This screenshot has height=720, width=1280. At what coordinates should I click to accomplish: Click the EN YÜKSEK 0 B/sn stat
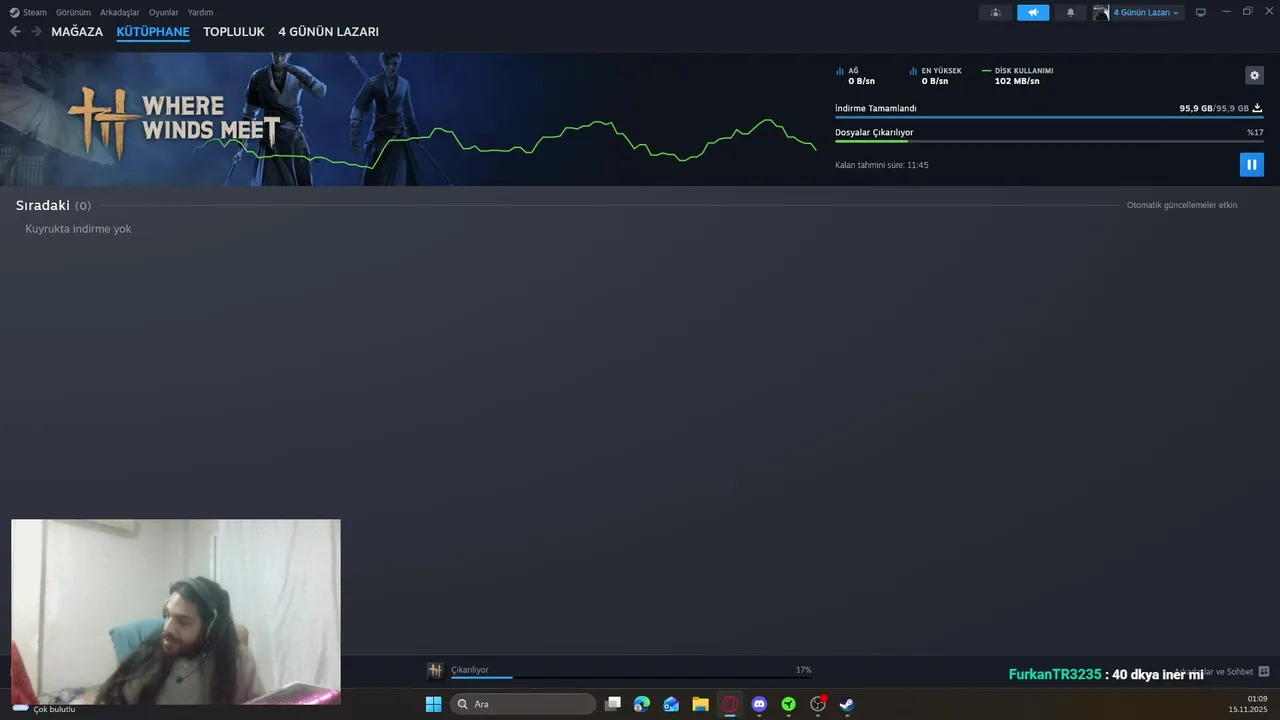(935, 76)
